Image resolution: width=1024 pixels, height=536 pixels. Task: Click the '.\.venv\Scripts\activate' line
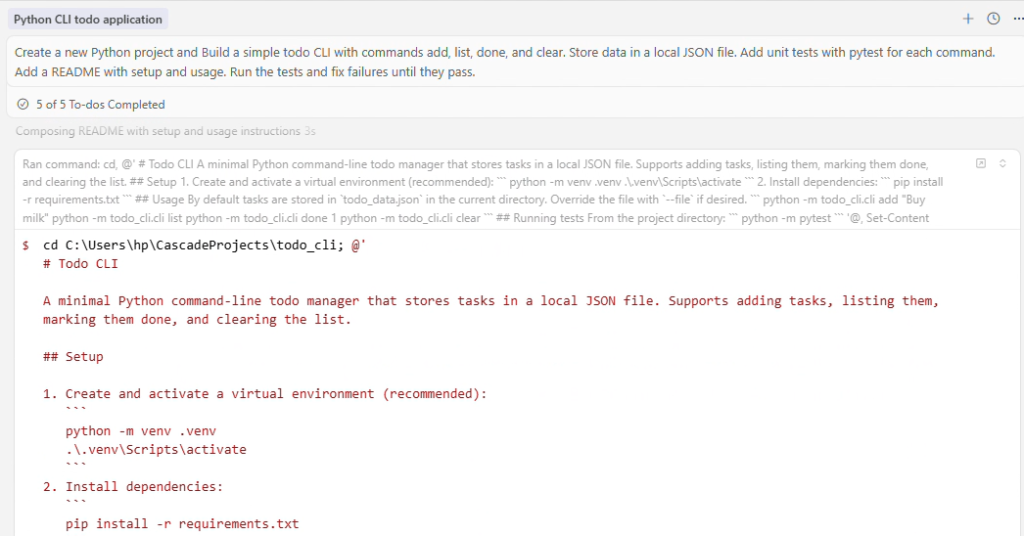pos(155,449)
